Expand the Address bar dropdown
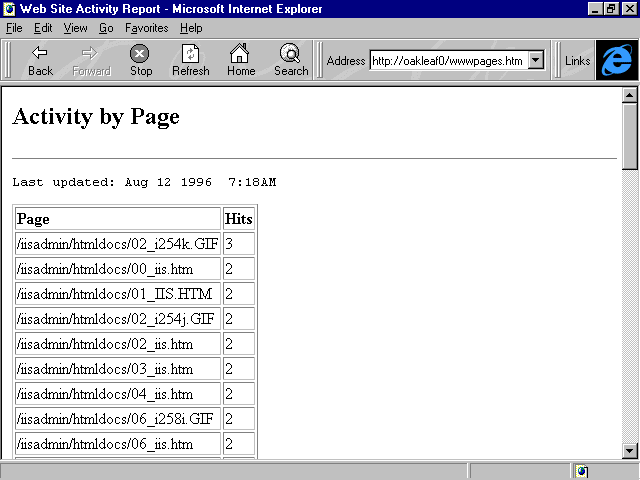 [535, 61]
